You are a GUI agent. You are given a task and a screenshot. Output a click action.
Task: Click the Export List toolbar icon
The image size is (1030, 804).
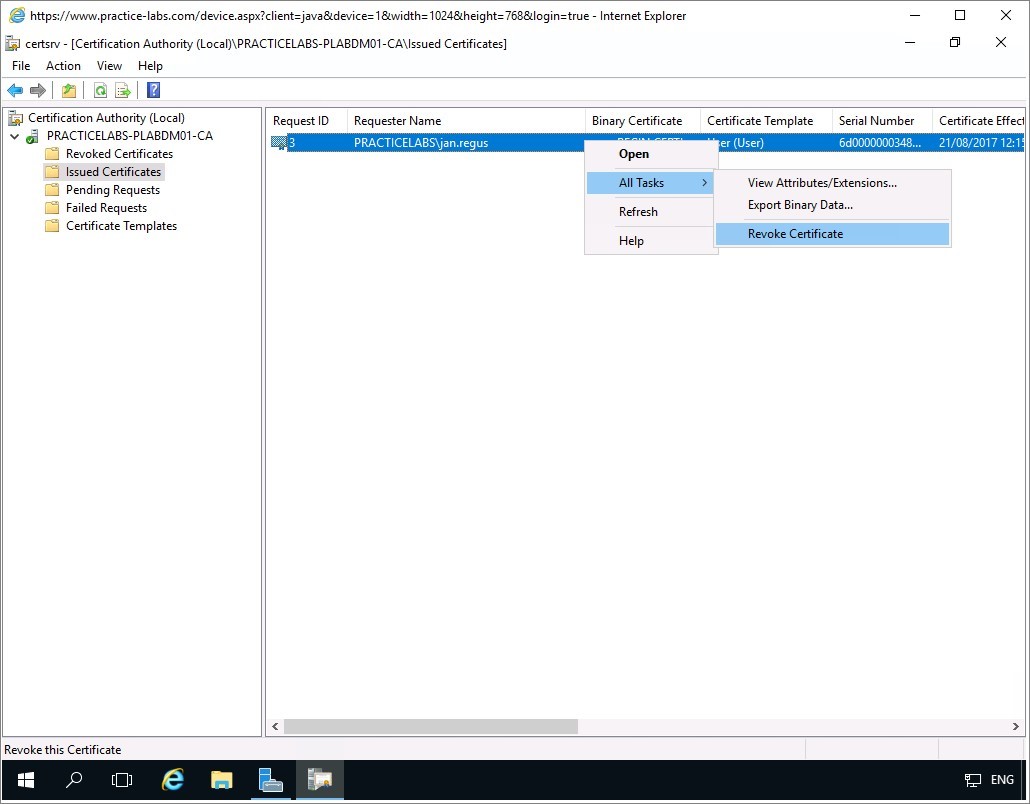click(123, 91)
